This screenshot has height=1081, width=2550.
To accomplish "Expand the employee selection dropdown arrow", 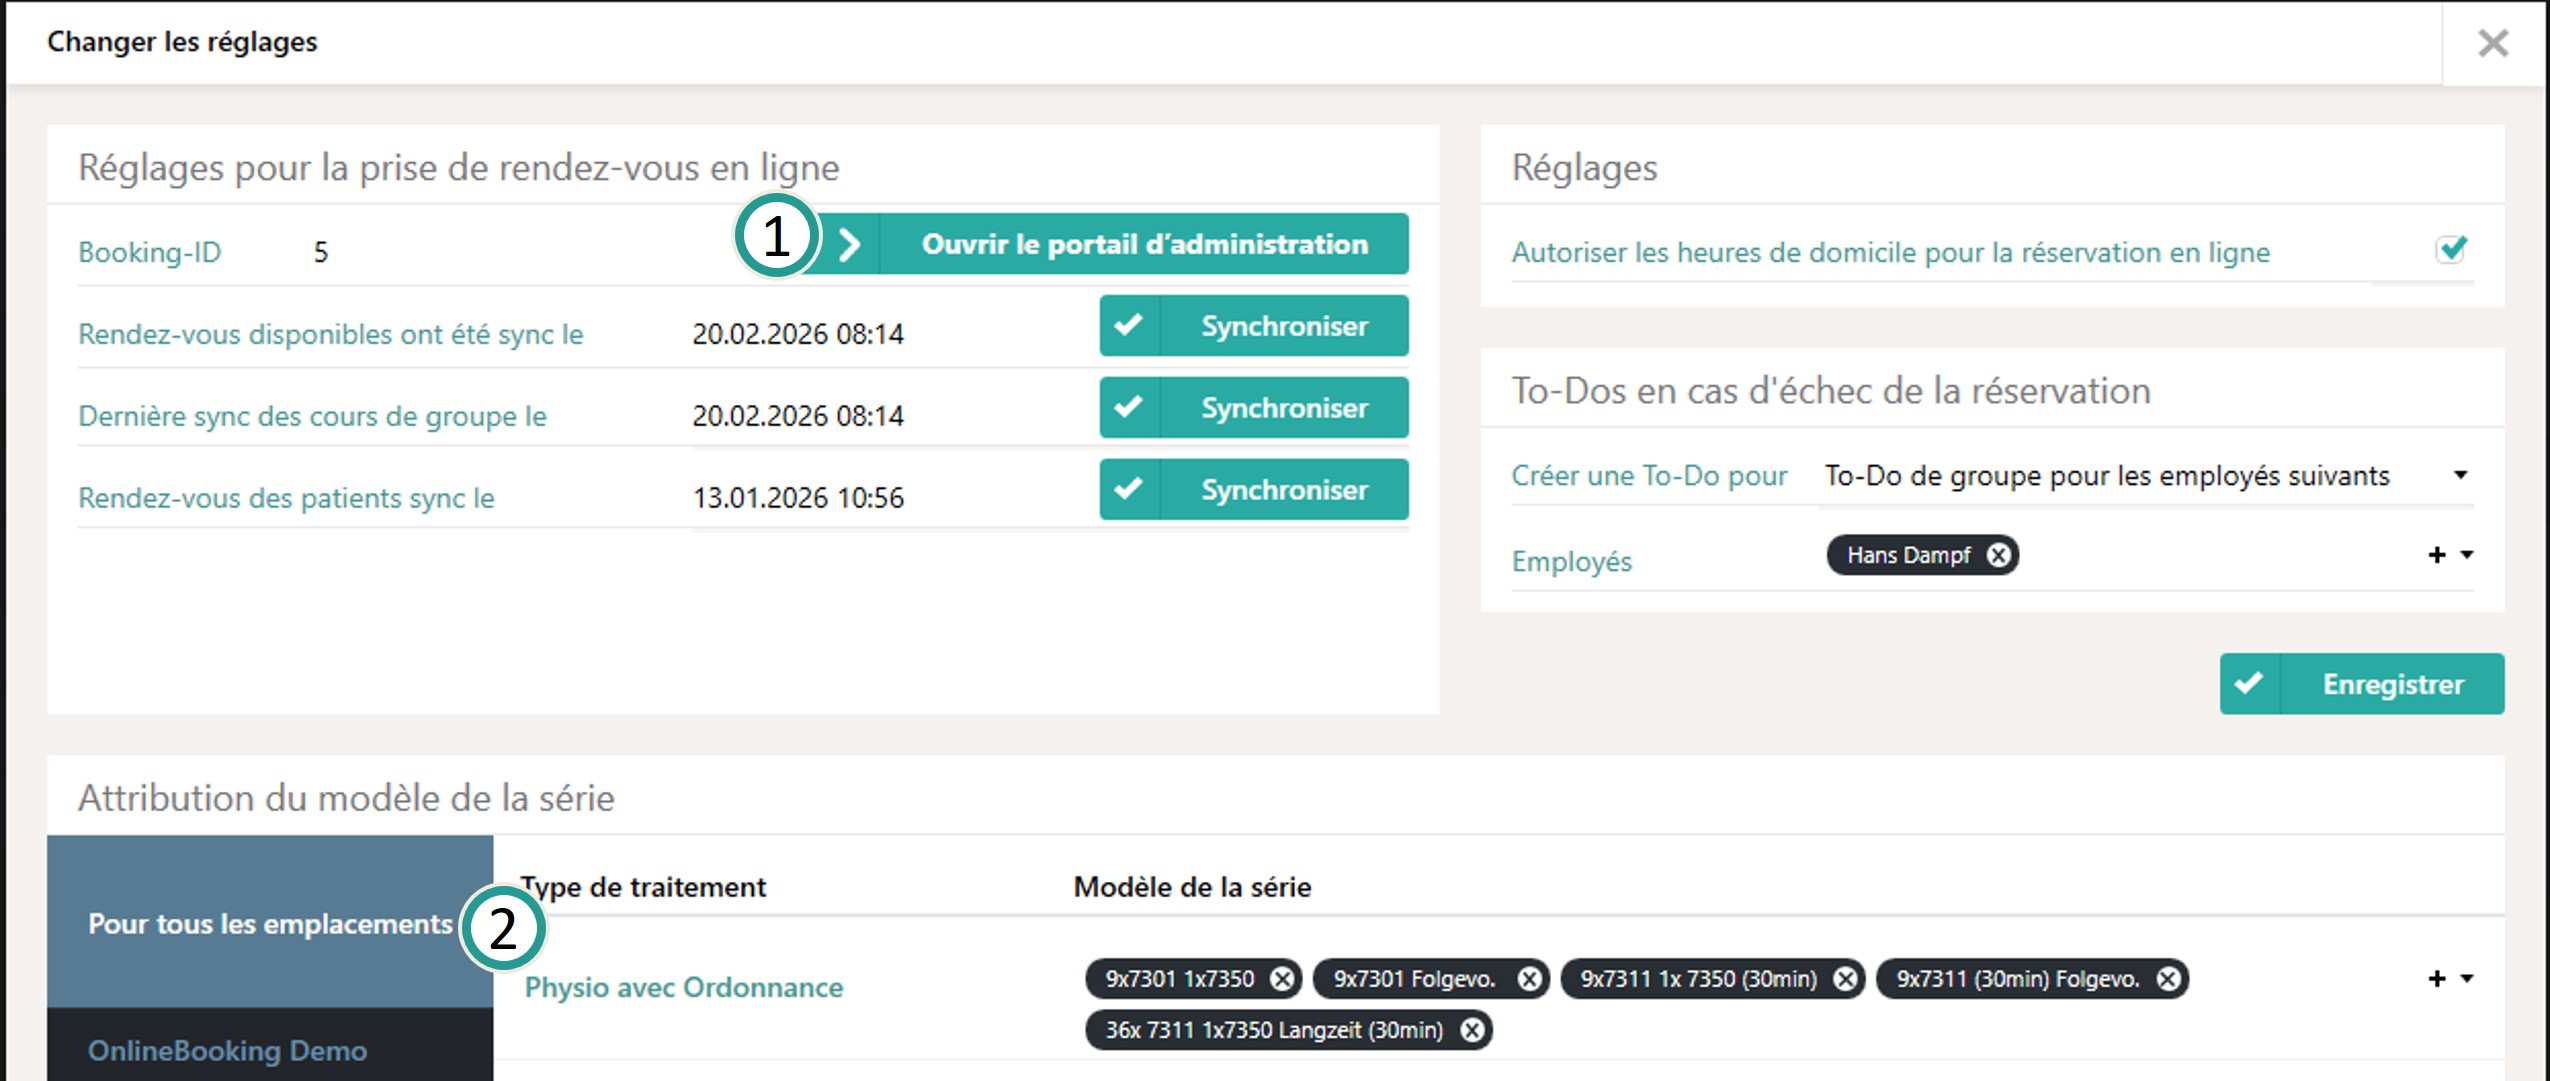I will [2467, 555].
